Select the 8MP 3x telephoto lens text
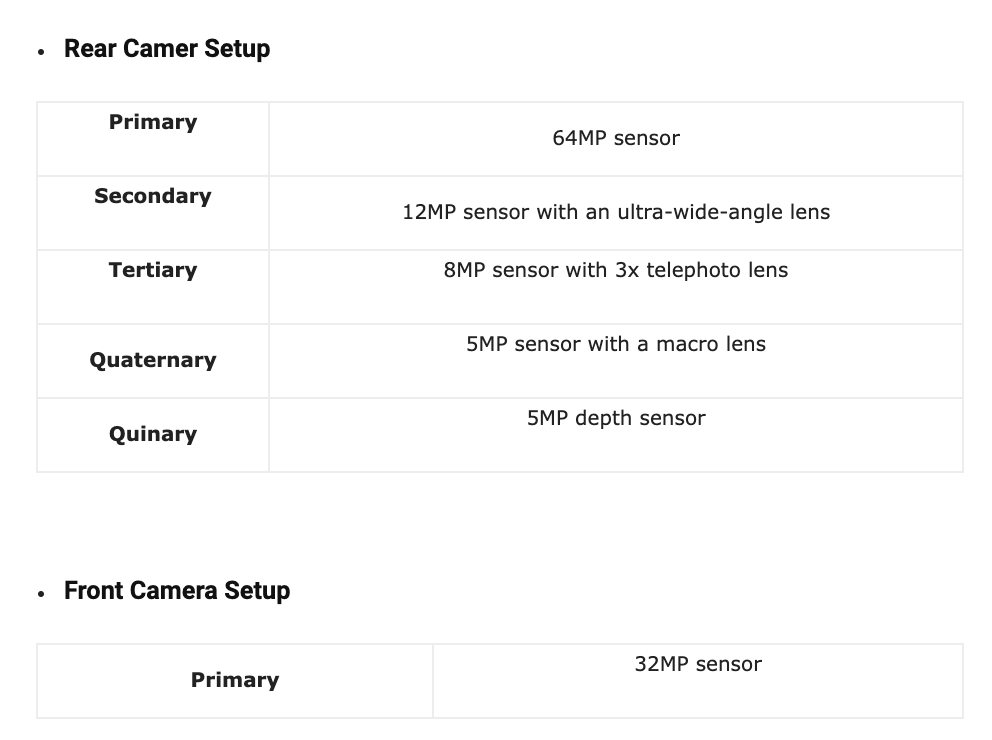992x740 pixels. click(x=616, y=270)
